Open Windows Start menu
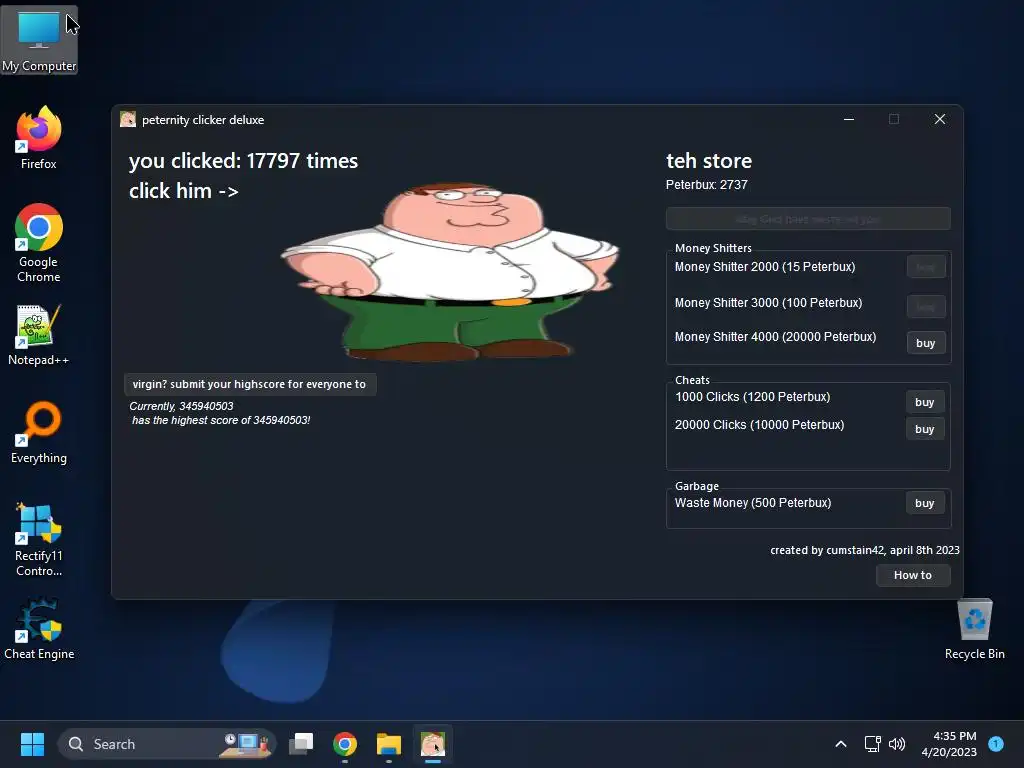Viewport: 1024px width, 768px height. pos(32,744)
